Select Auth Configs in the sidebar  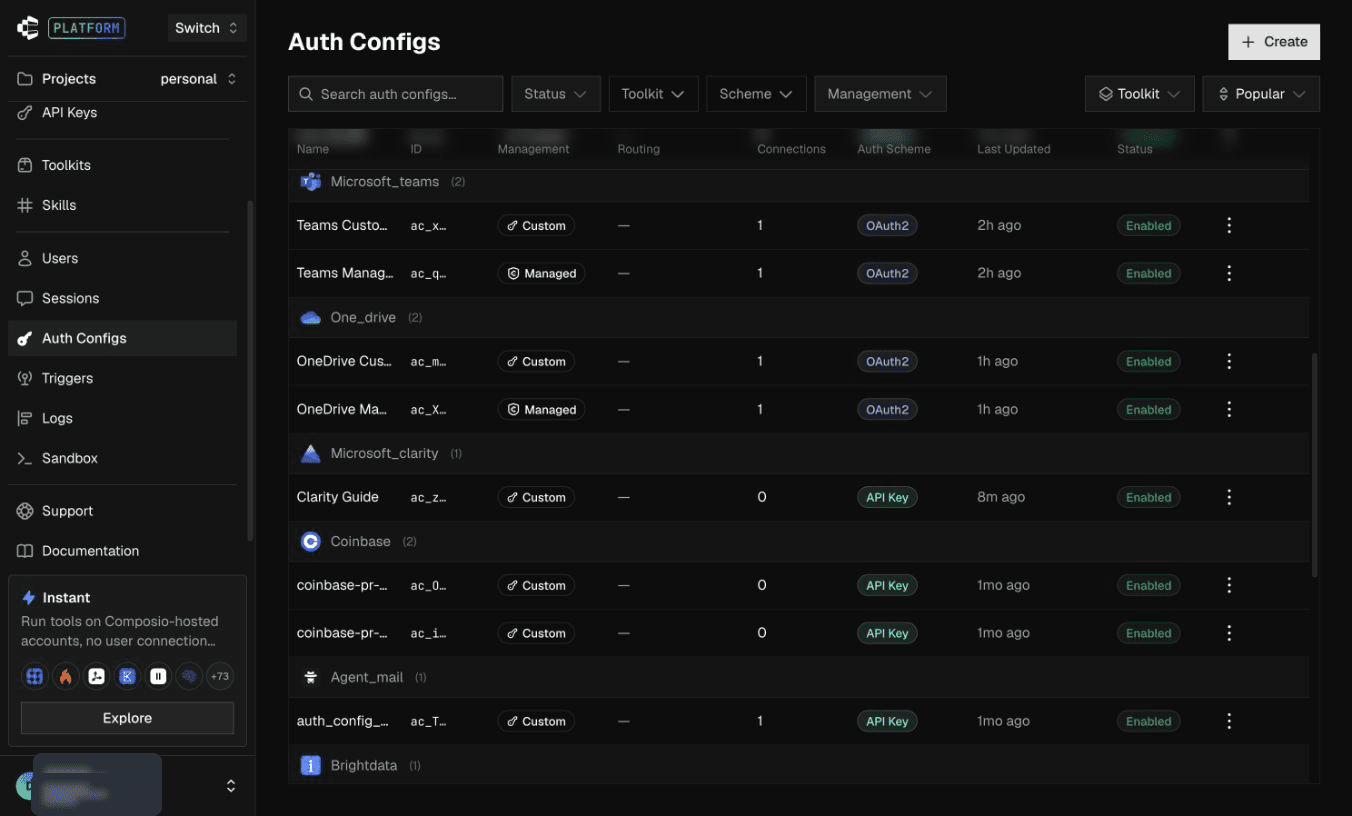pyautogui.click(x=123, y=339)
